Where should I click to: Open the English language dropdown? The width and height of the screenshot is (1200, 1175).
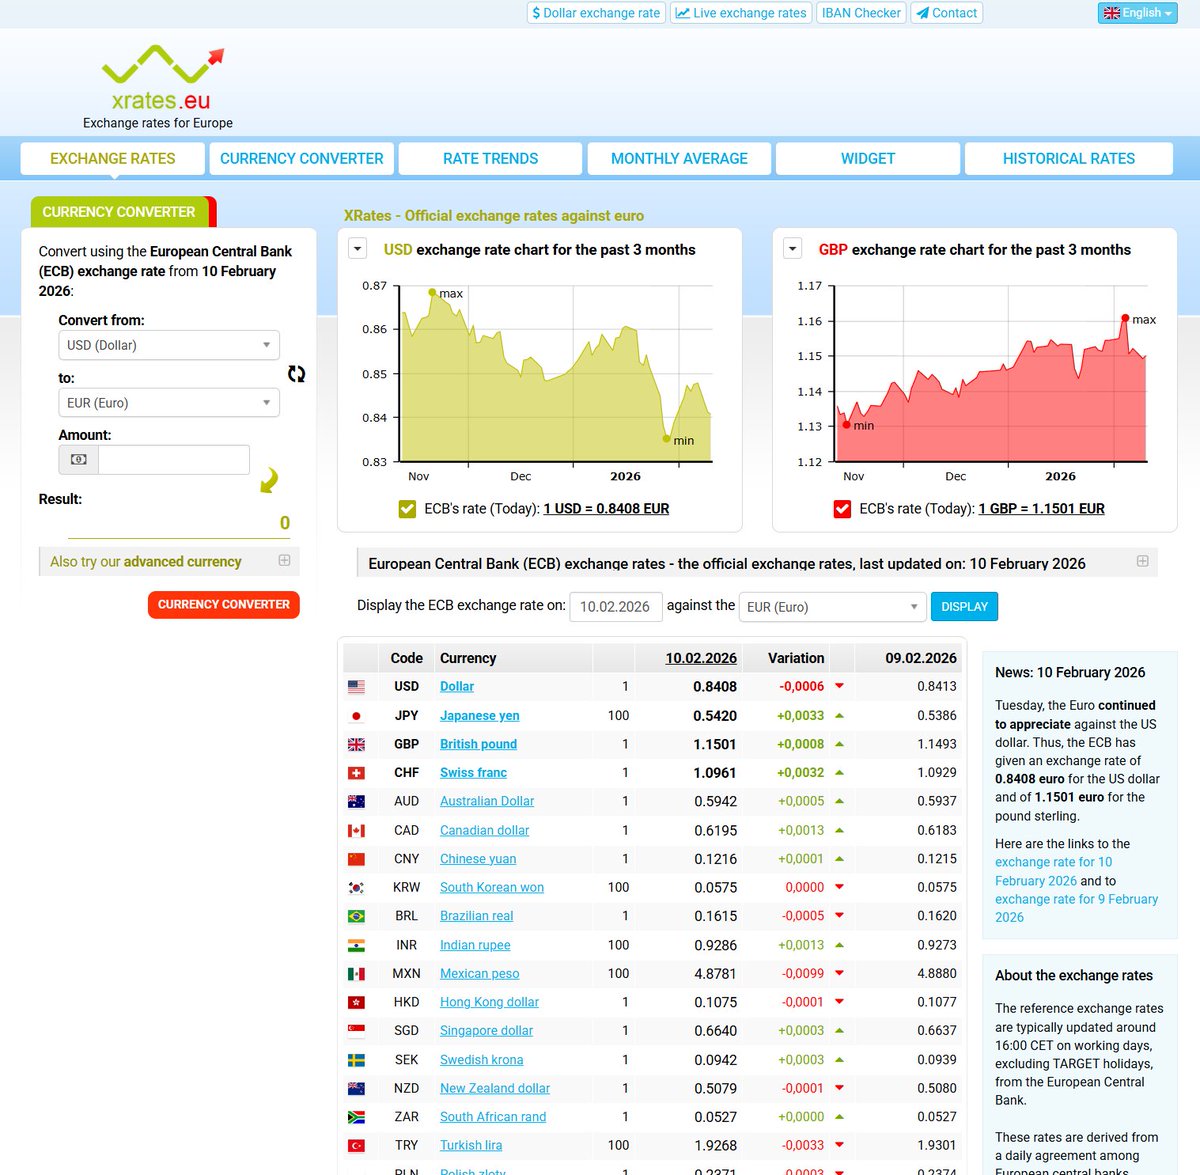coord(1137,13)
